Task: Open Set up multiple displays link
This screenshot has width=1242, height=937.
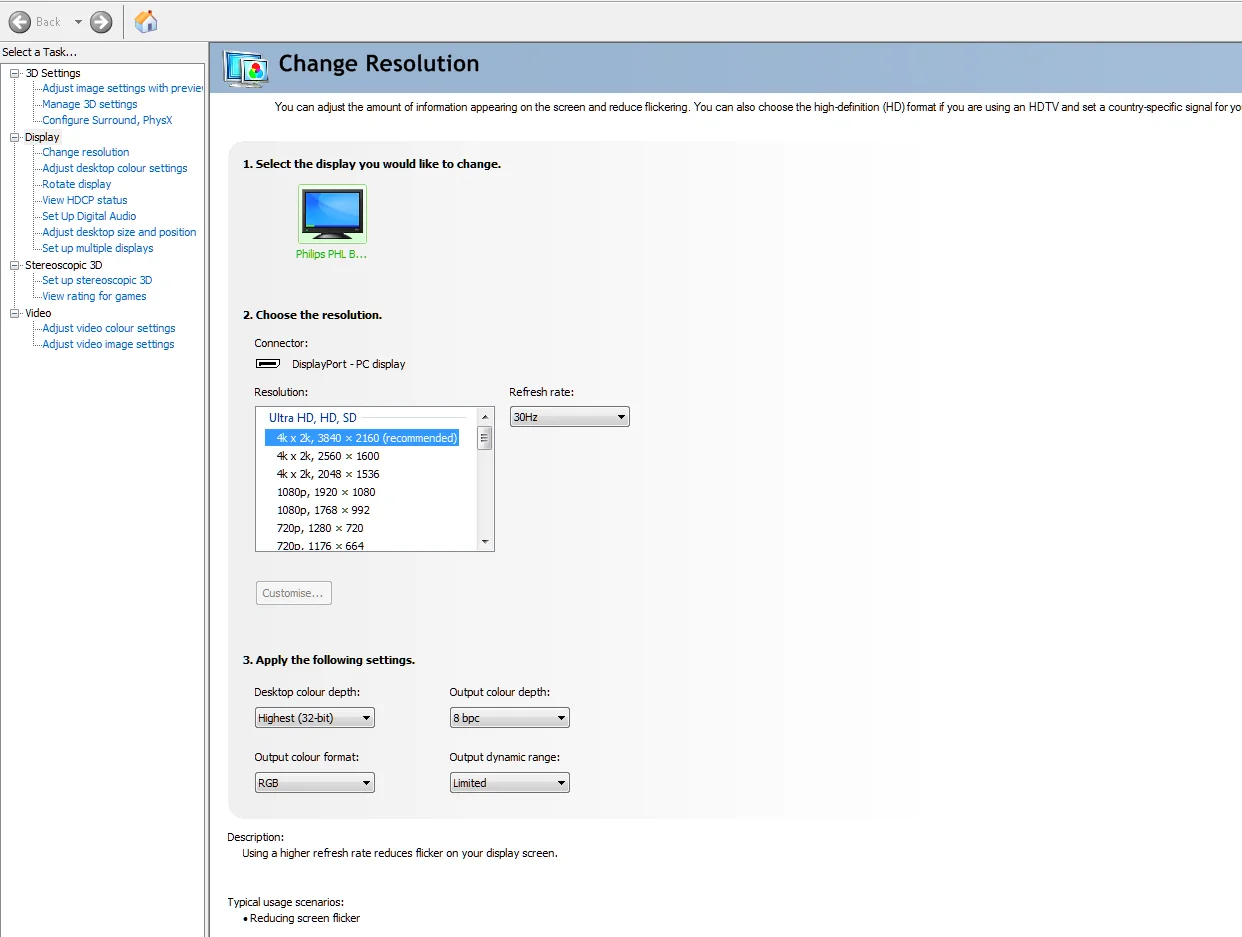Action: [x=98, y=248]
